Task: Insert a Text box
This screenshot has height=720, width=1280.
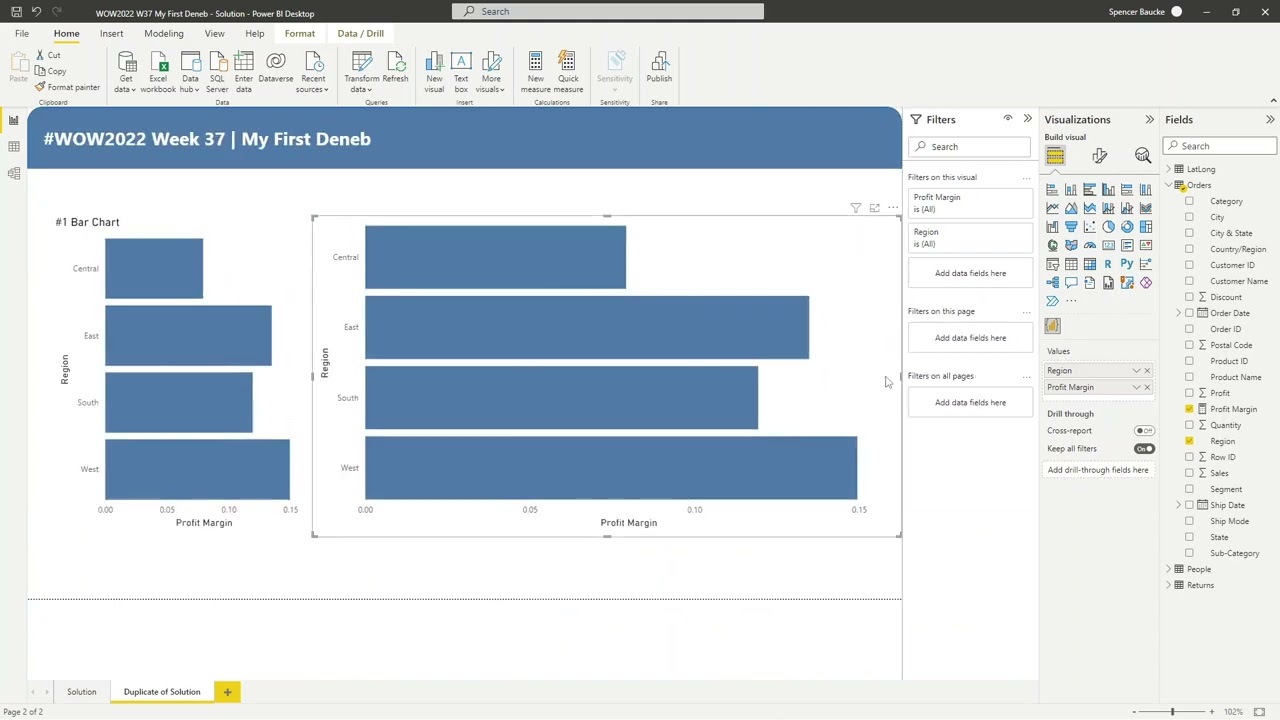Action: pos(461,72)
